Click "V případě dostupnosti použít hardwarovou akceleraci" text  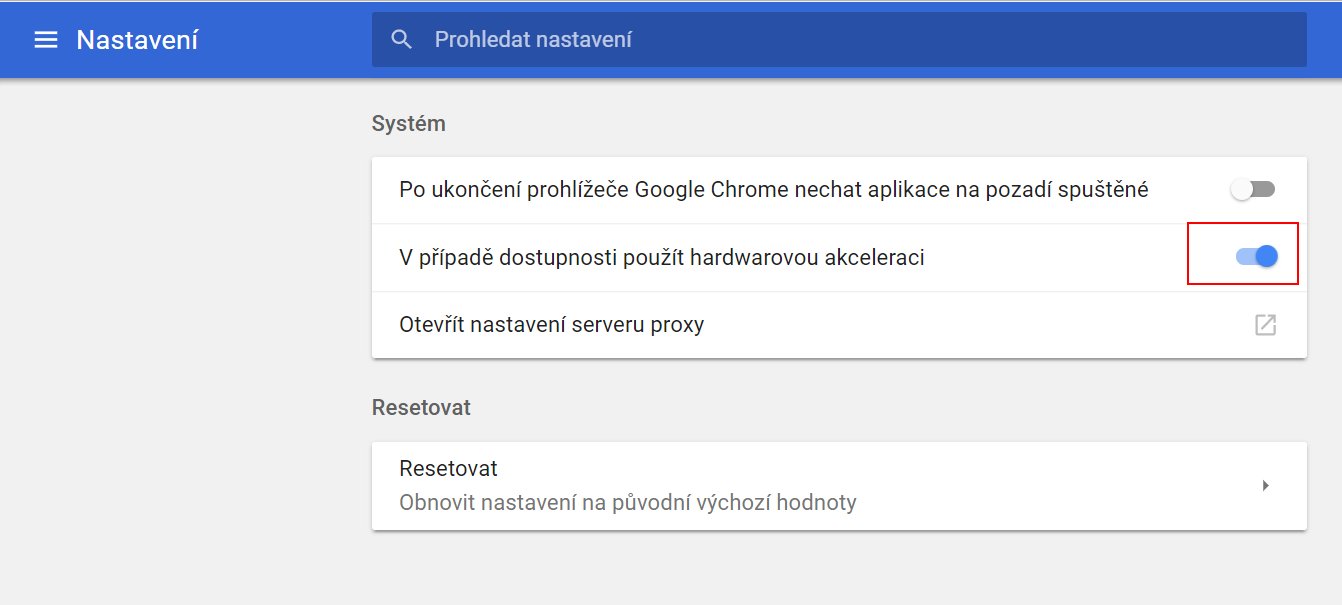click(661, 258)
